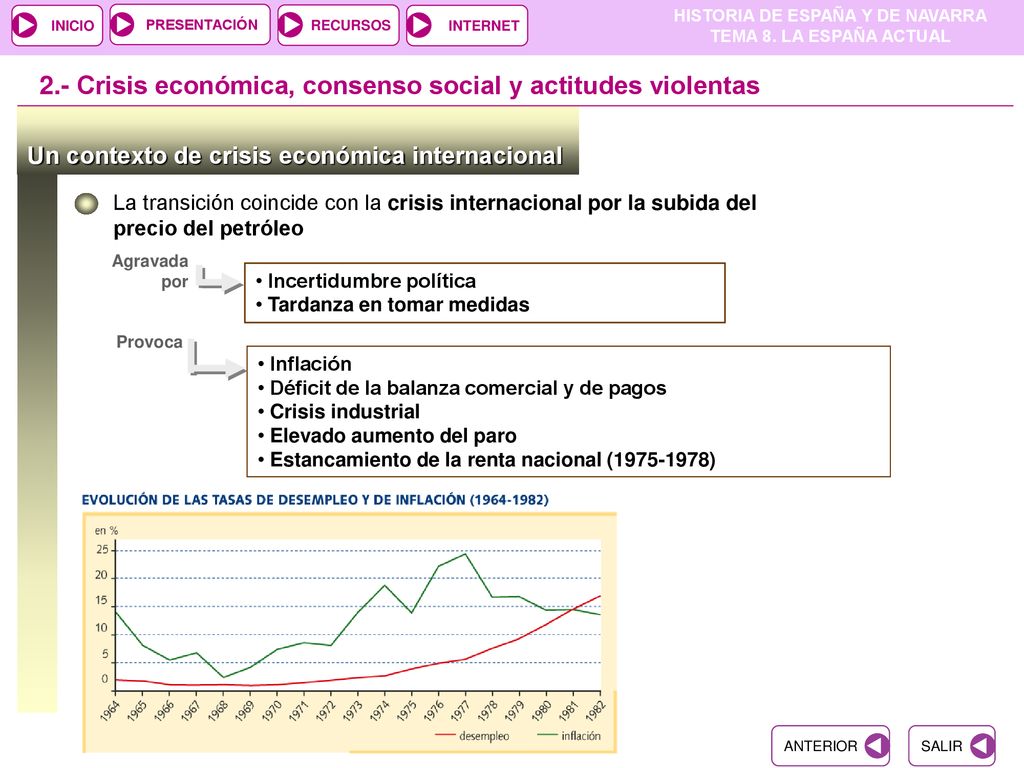Click the 1977 year label on chart axis
Image resolution: width=1024 pixels, height=768 pixels.
coord(460,710)
